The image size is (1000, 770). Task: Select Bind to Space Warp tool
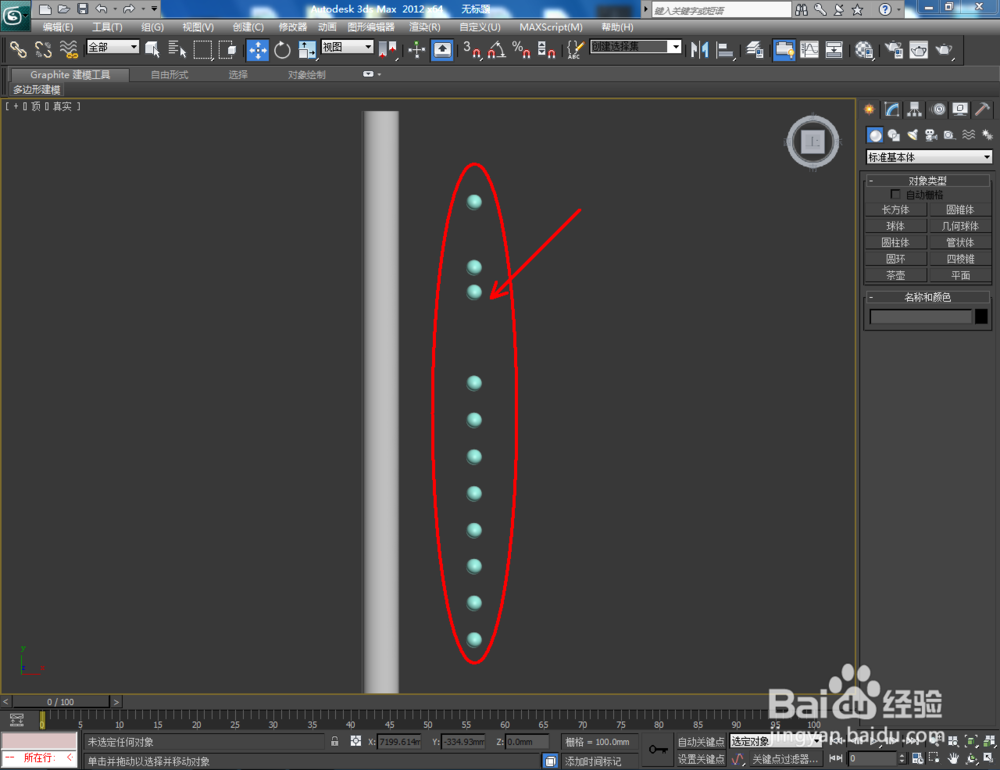tap(68, 50)
